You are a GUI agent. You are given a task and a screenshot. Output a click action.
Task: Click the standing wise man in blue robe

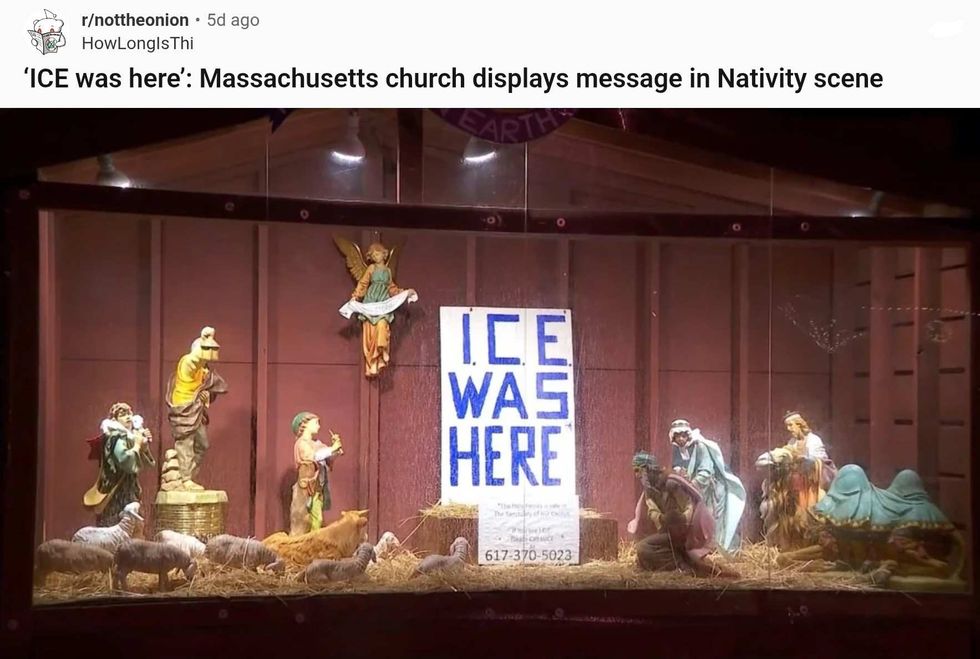click(x=707, y=483)
